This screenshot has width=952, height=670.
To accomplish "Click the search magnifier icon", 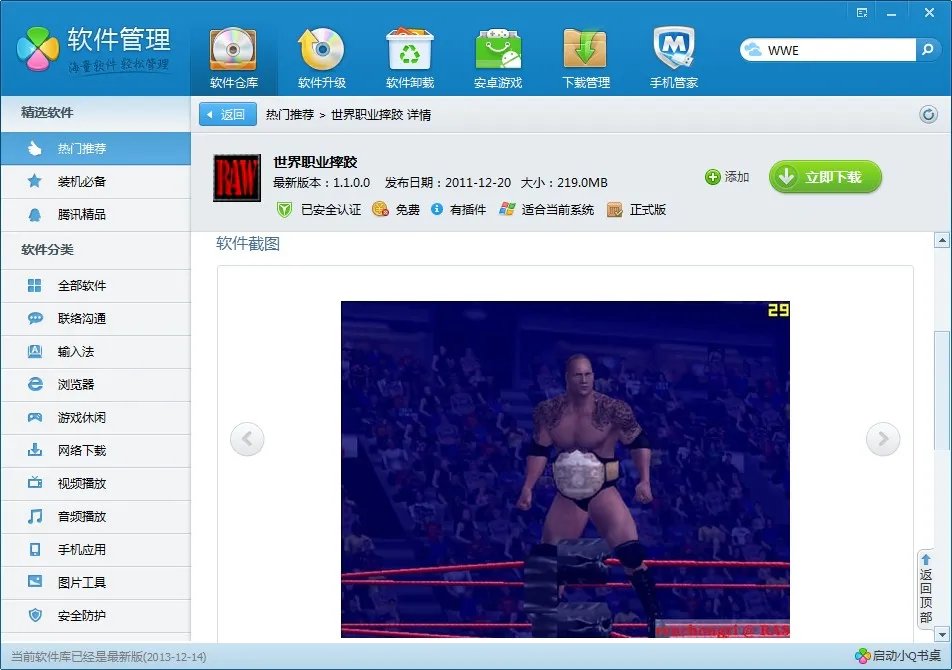I will (929, 47).
